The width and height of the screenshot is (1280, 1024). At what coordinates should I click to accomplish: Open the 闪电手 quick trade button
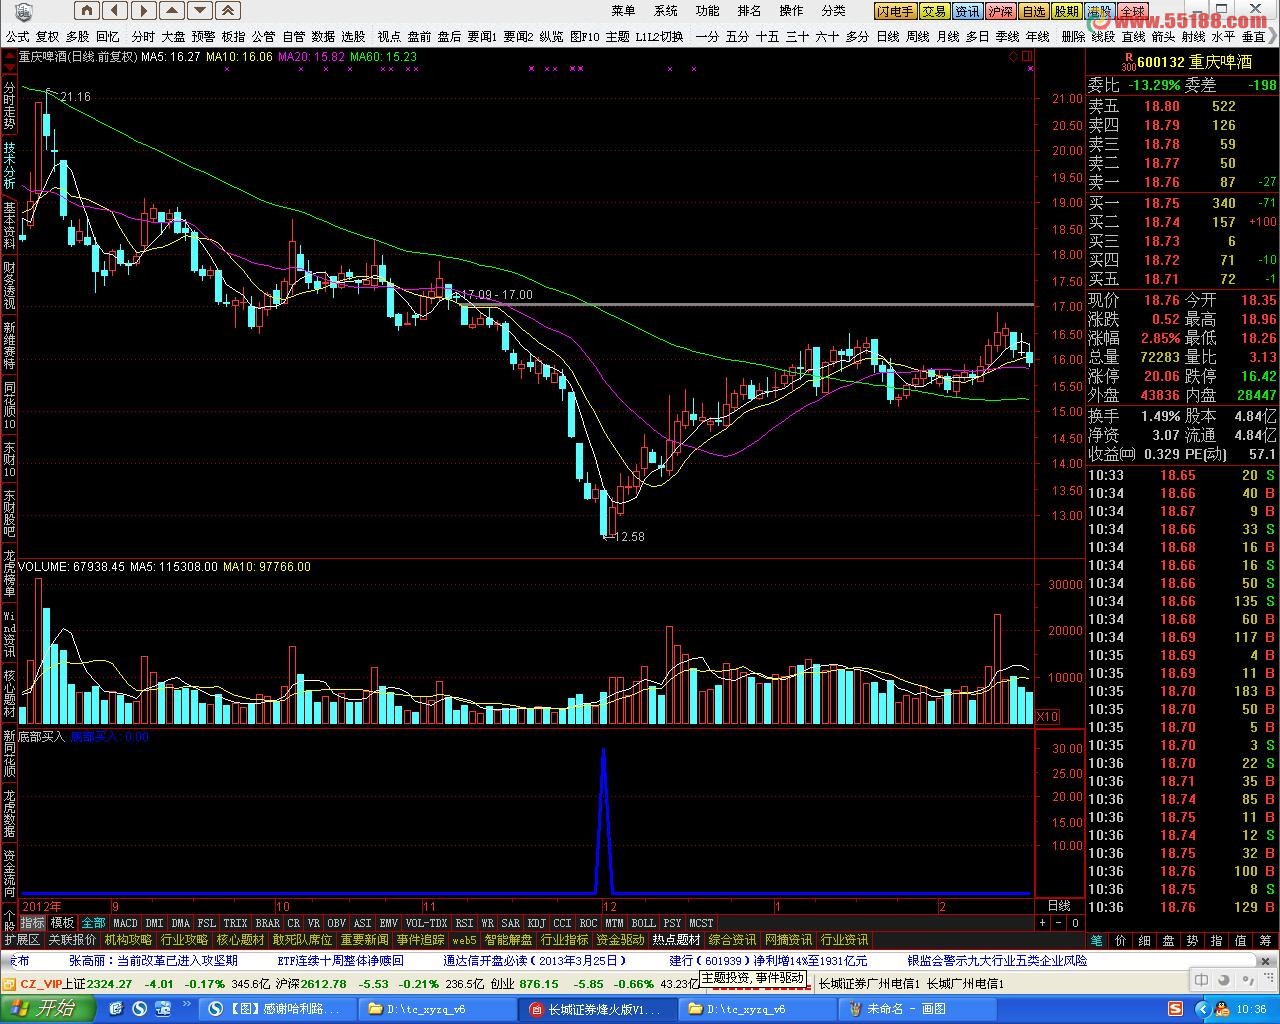(895, 12)
